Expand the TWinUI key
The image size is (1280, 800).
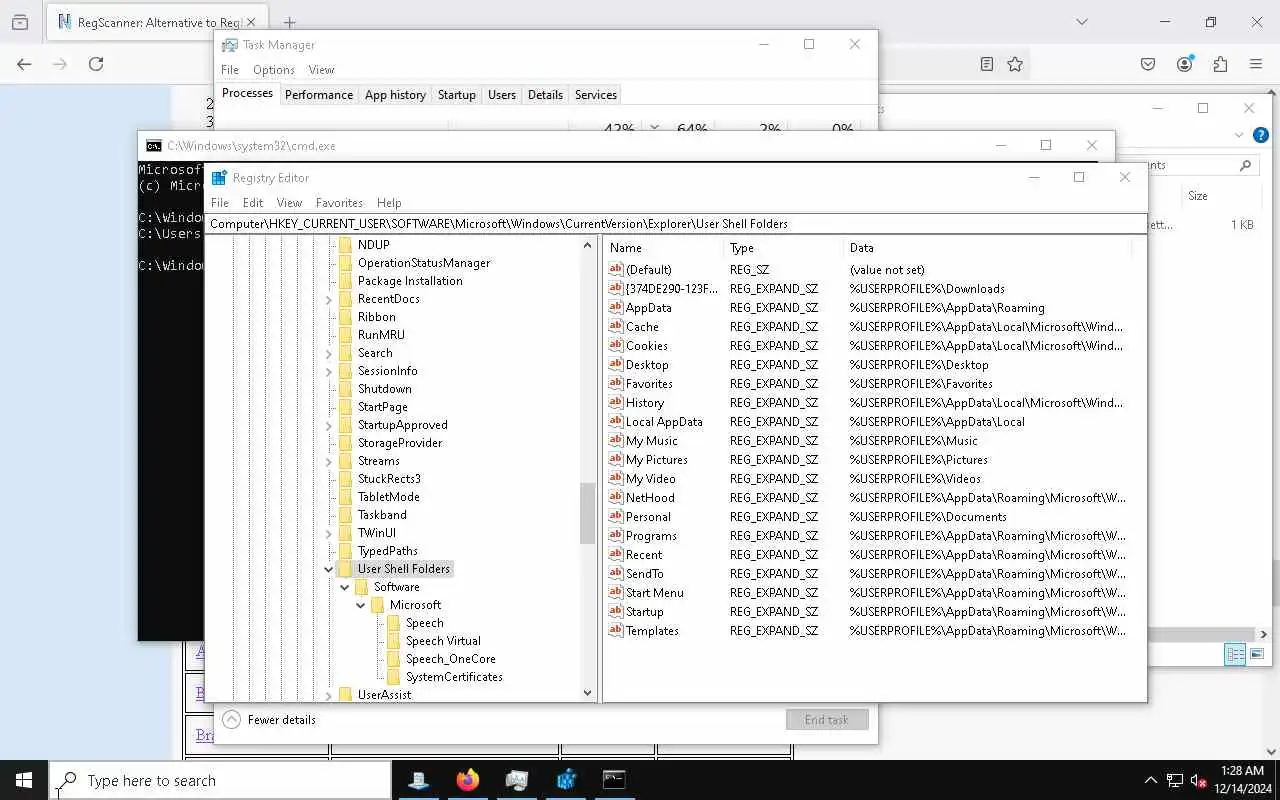pos(329,533)
